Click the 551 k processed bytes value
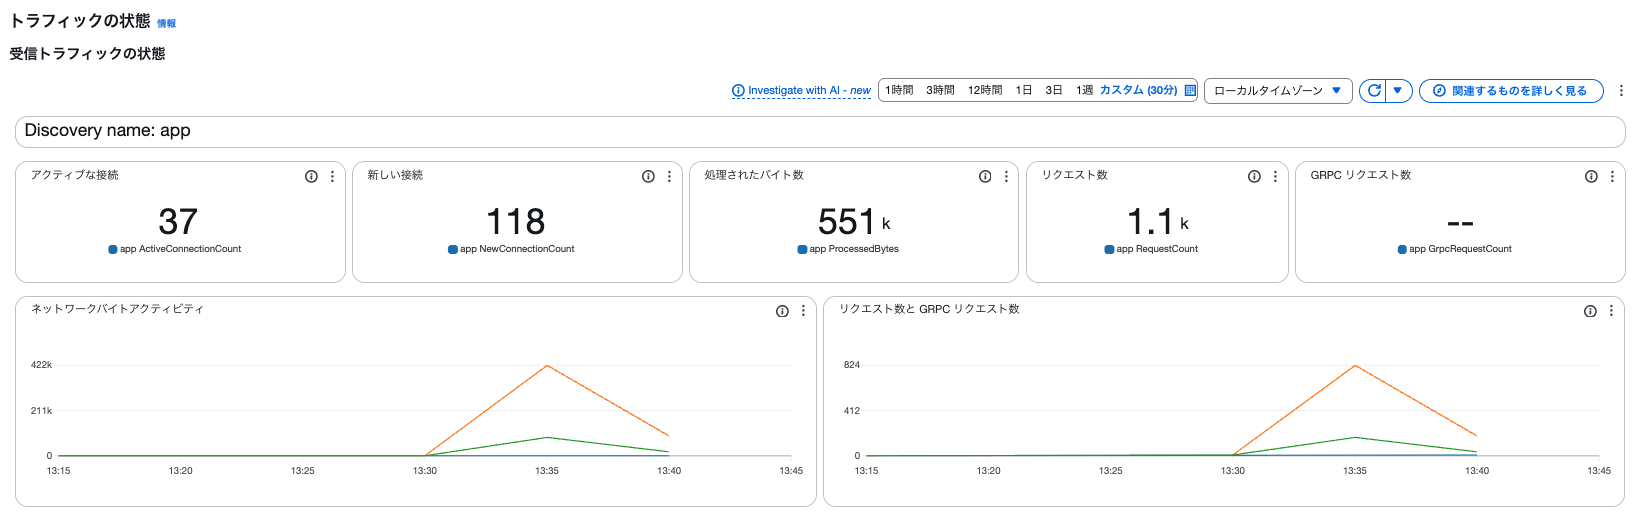 [854, 221]
